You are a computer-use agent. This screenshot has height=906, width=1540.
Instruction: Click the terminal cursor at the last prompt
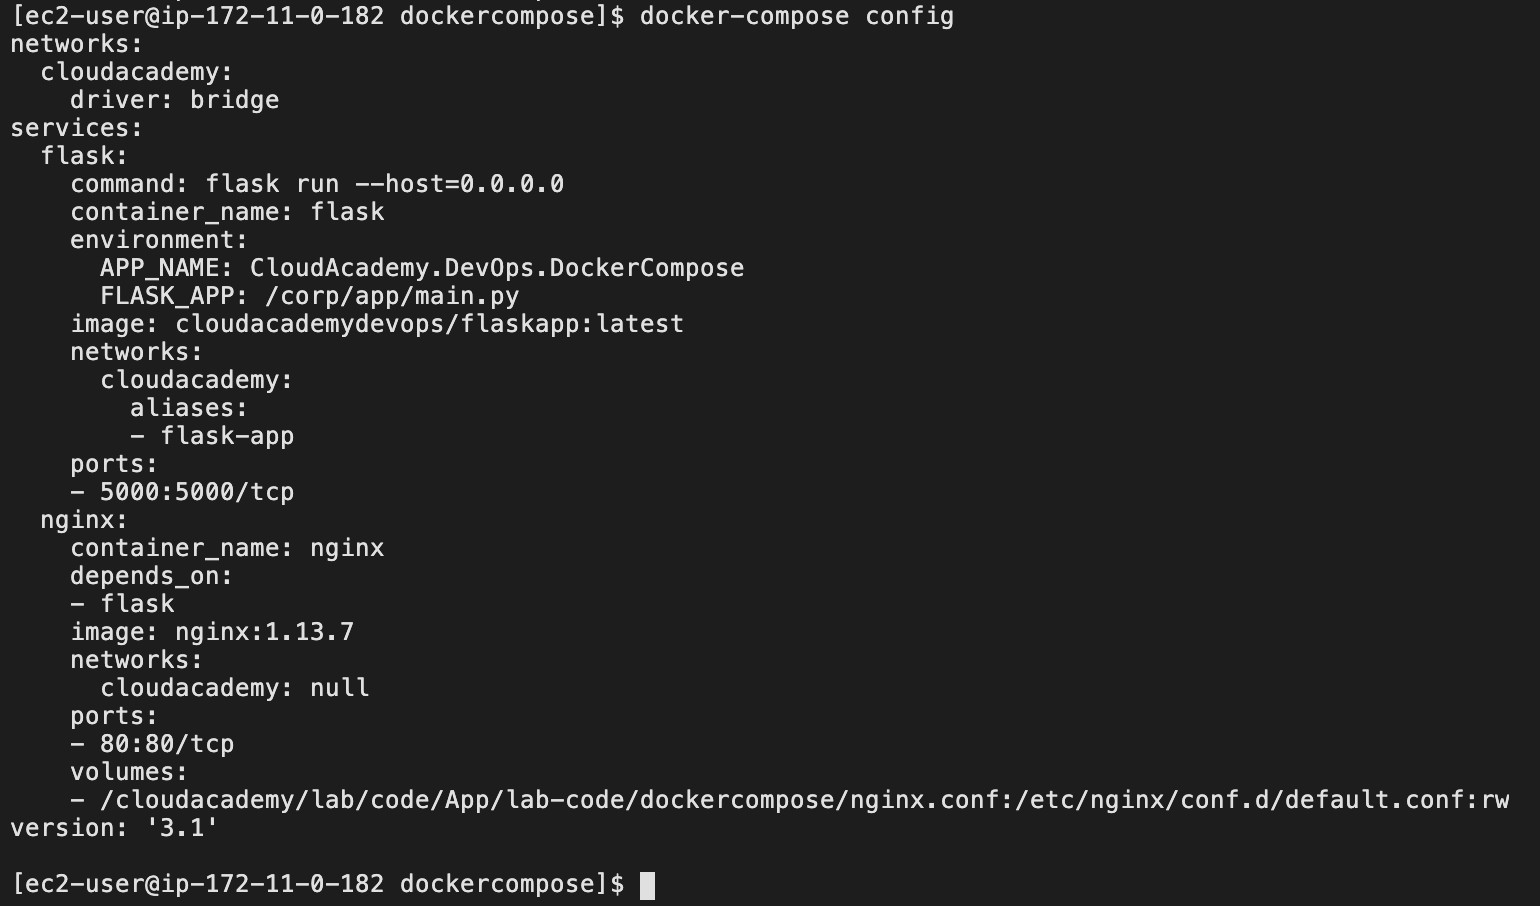647,885
